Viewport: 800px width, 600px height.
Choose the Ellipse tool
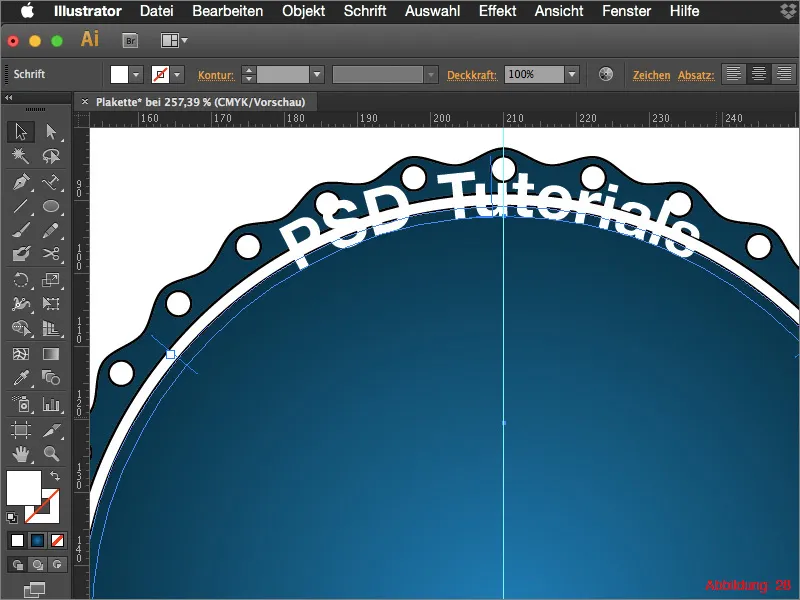(x=51, y=206)
